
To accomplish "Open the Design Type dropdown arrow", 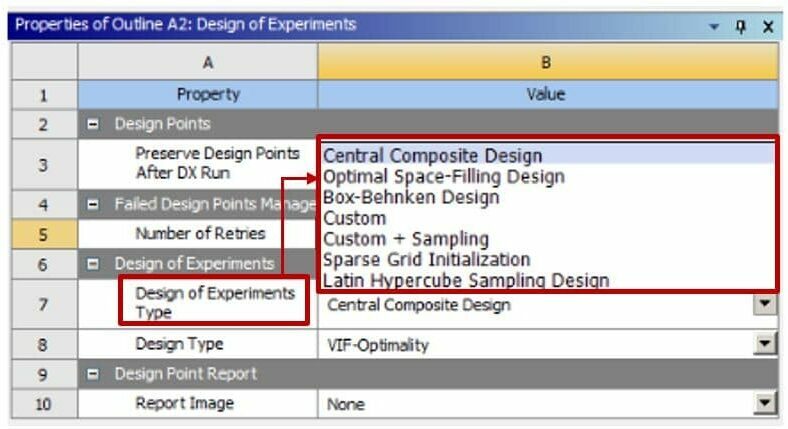I will click(x=765, y=344).
